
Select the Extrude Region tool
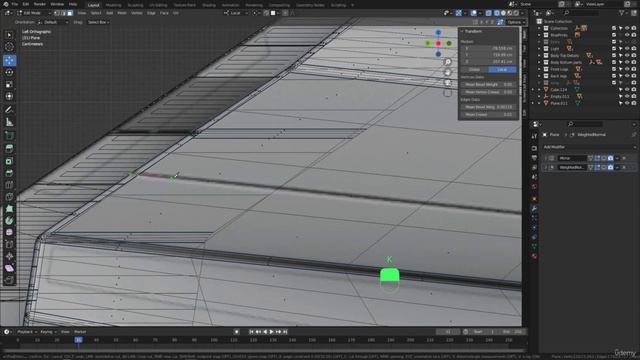coord(9,149)
